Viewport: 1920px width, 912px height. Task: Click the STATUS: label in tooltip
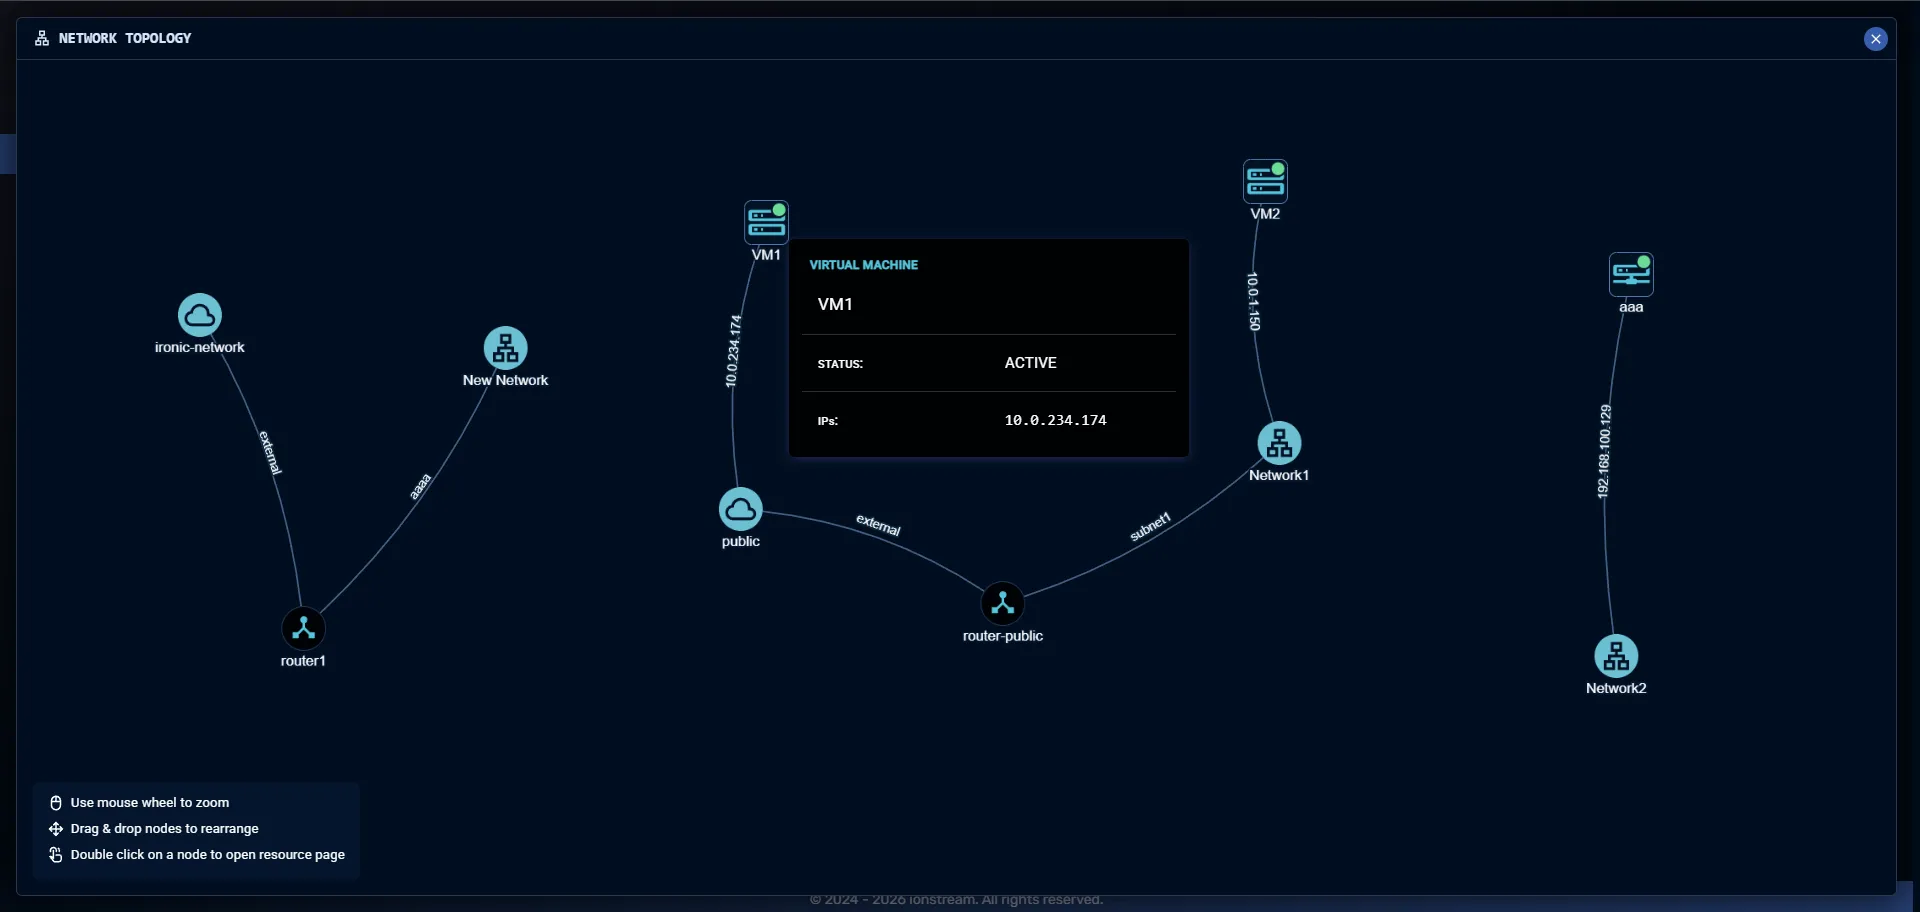tap(840, 364)
